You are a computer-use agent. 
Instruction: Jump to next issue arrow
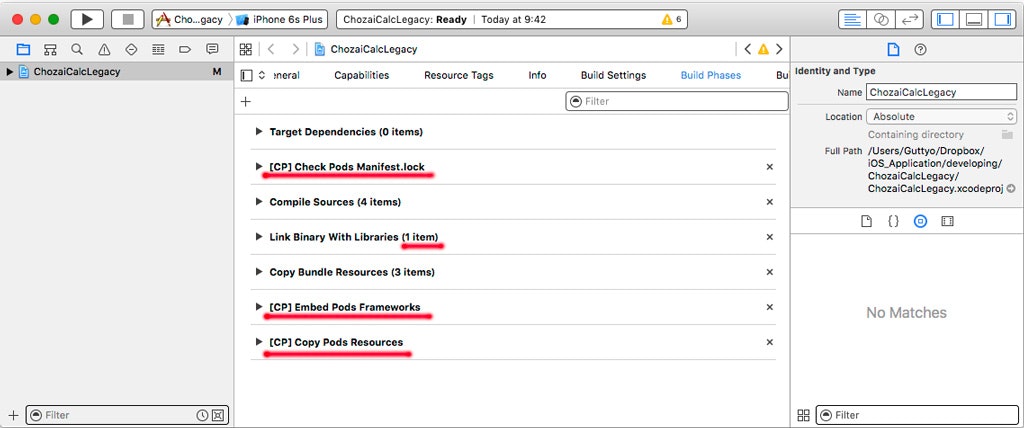tap(778, 49)
